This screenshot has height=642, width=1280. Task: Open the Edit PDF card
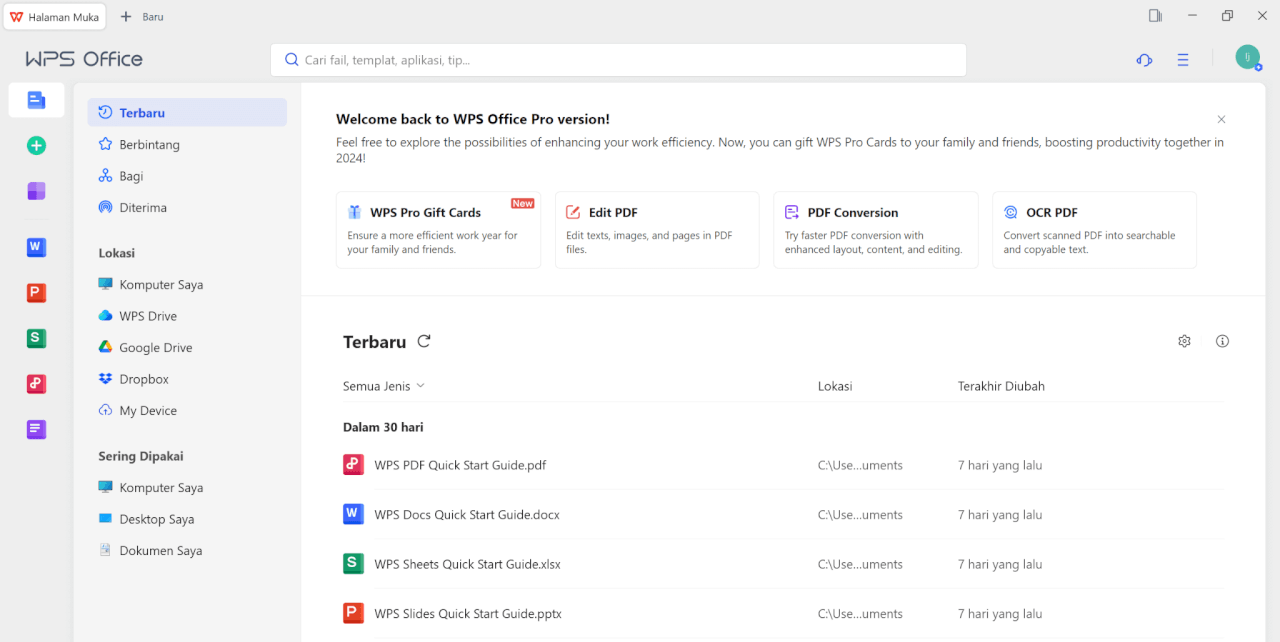[657, 230]
